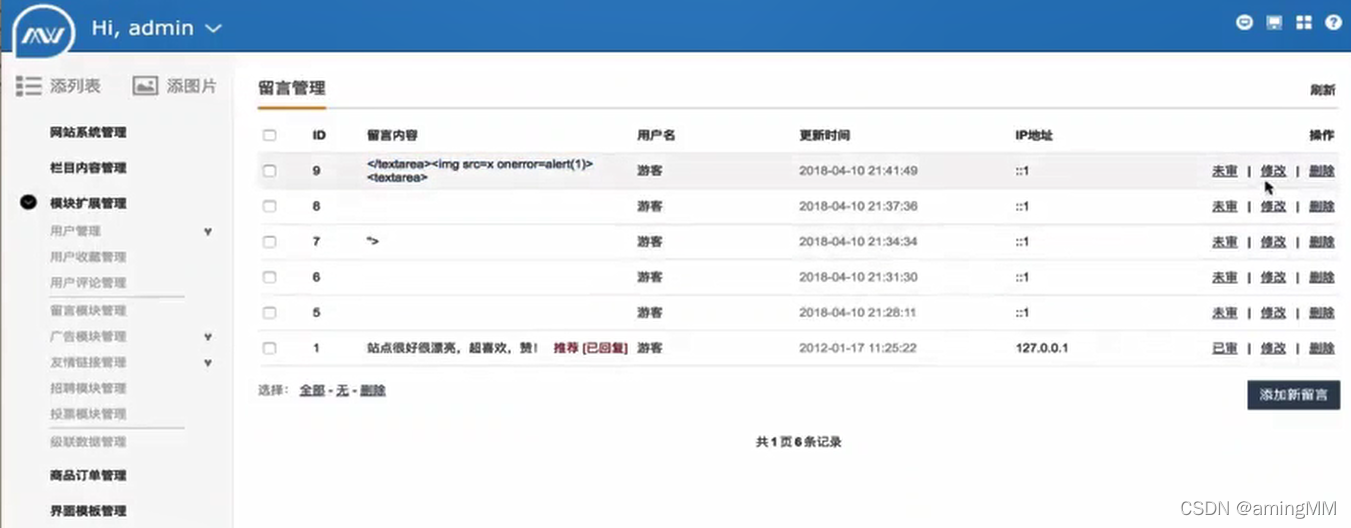Open 界面模板管理 in the sidebar
The height and width of the screenshot is (528, 1351).
pos(88,511)
